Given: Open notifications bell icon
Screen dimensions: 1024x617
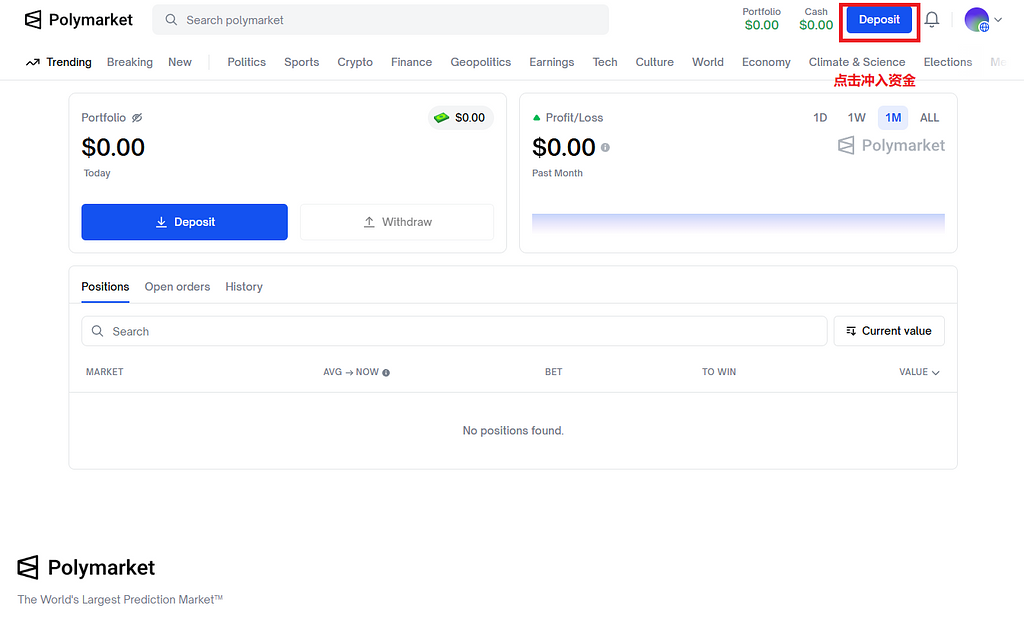Looking at the screenshot, I should [x=931, y=20].
